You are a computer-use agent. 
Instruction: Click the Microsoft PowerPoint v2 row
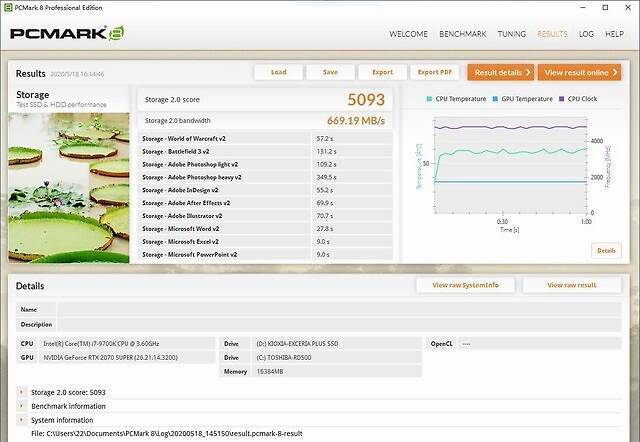tap(266, 254)
